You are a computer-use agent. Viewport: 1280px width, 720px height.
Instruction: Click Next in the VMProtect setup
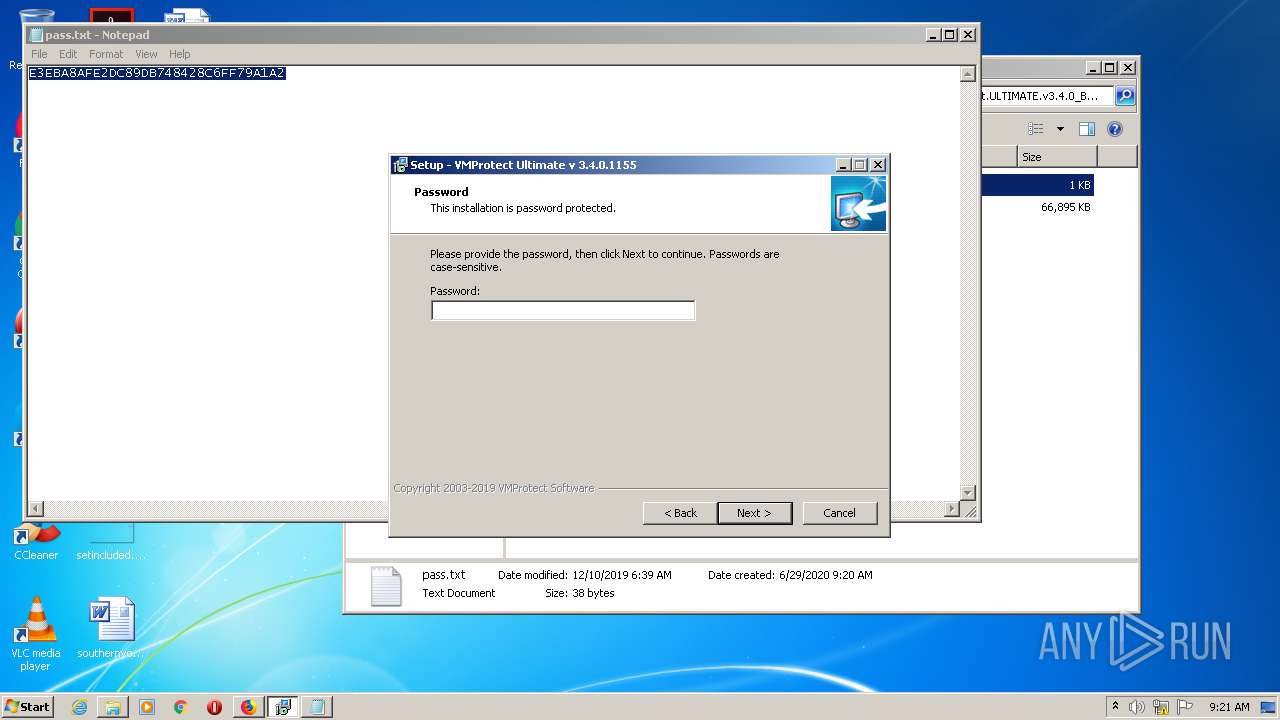point(755,513)
